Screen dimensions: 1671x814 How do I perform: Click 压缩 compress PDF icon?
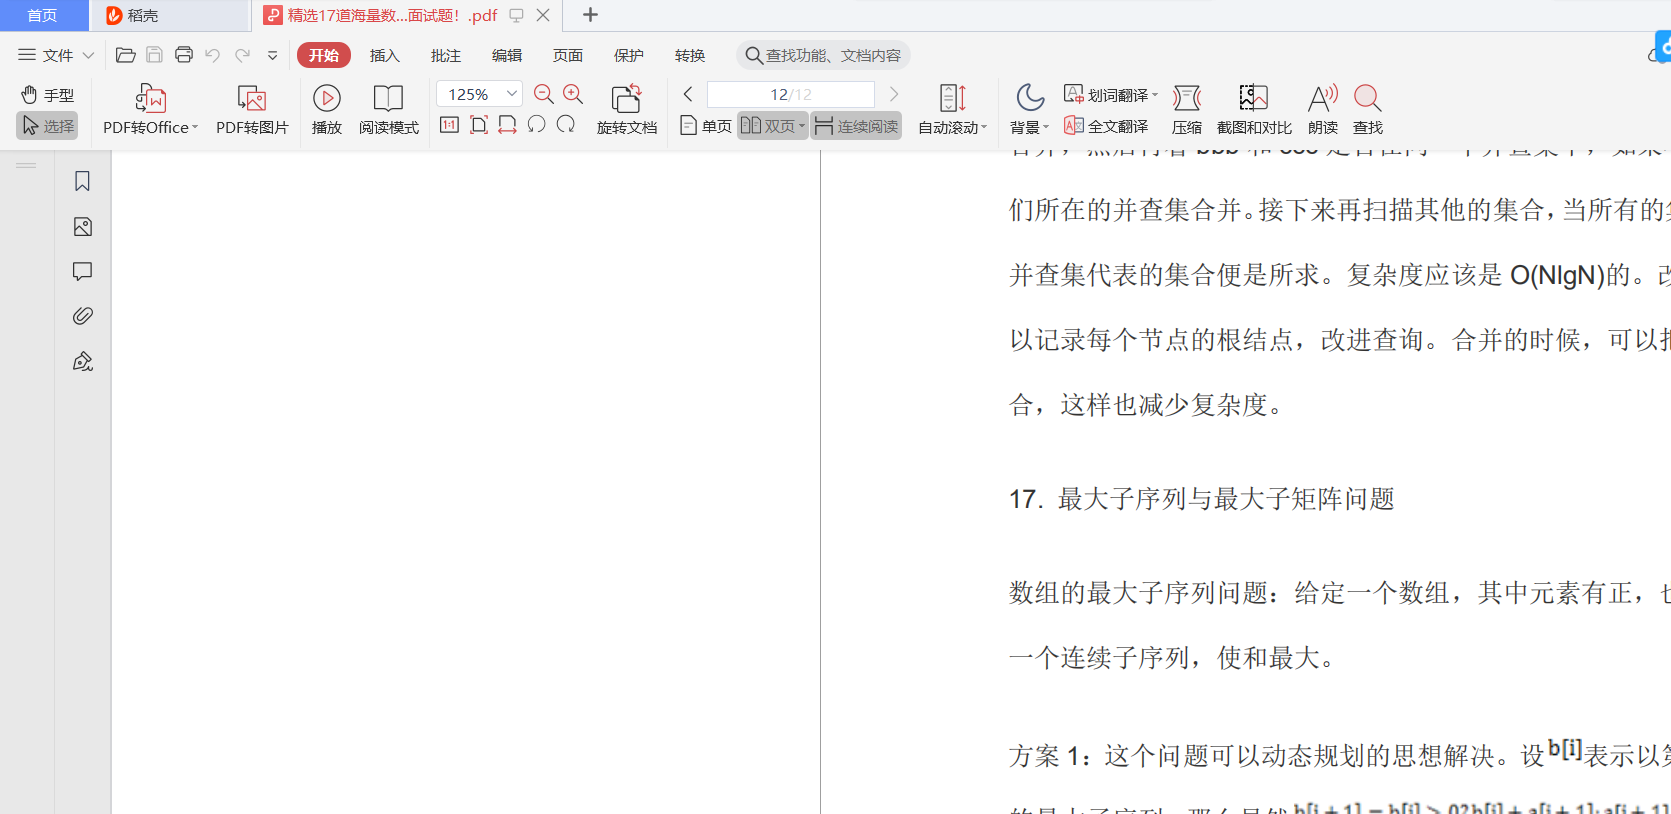(x=1187, y=110)
